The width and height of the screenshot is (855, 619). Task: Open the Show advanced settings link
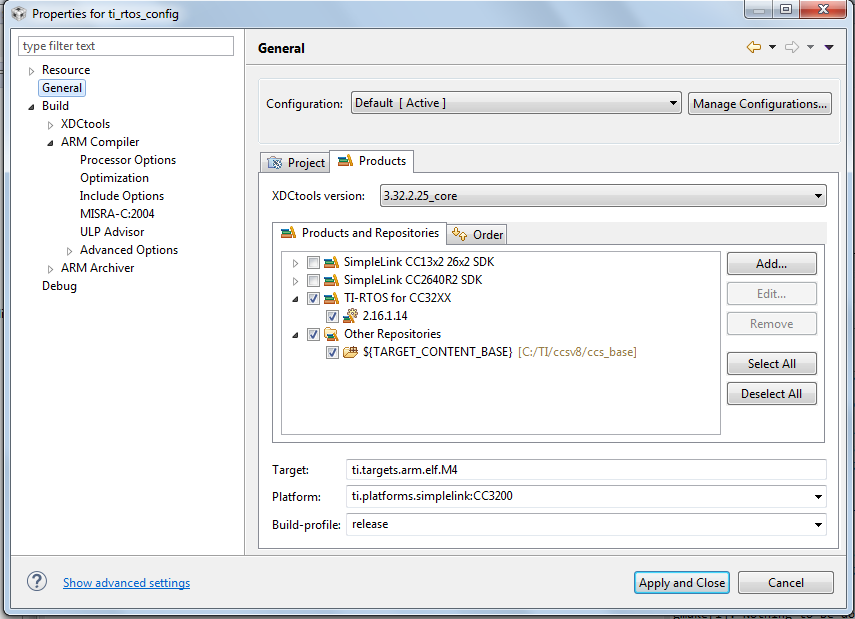click(127, 582)
